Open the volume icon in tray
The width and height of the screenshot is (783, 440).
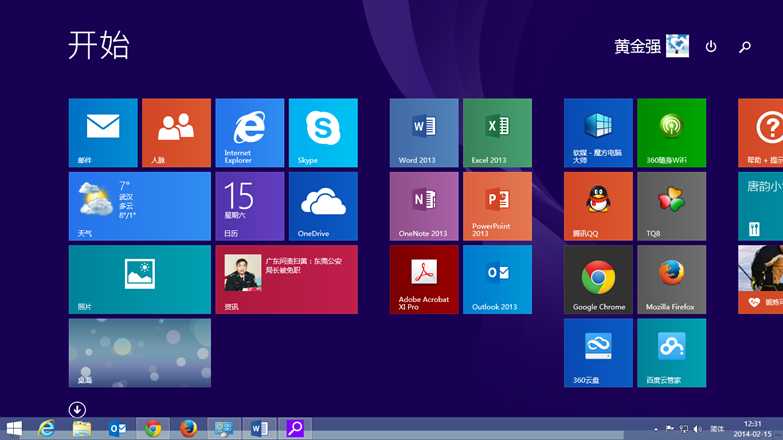click(698, 429)
